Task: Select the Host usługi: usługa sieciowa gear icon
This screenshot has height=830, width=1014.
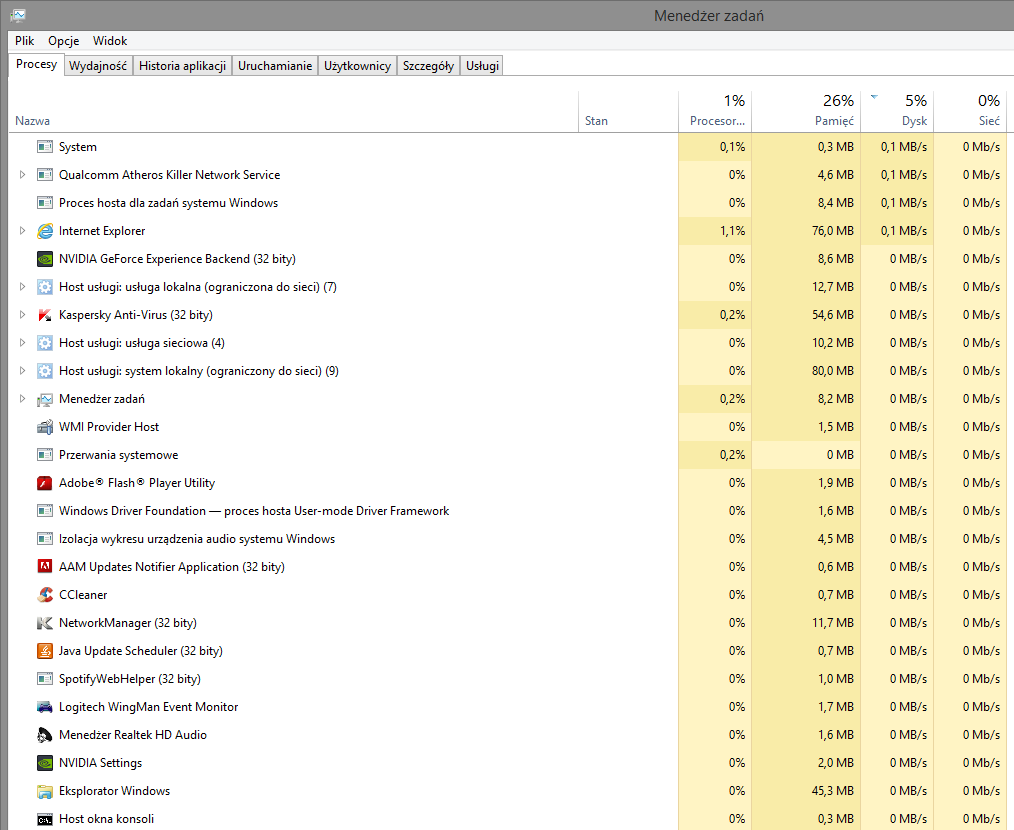Action: click(x=45, y=343)
